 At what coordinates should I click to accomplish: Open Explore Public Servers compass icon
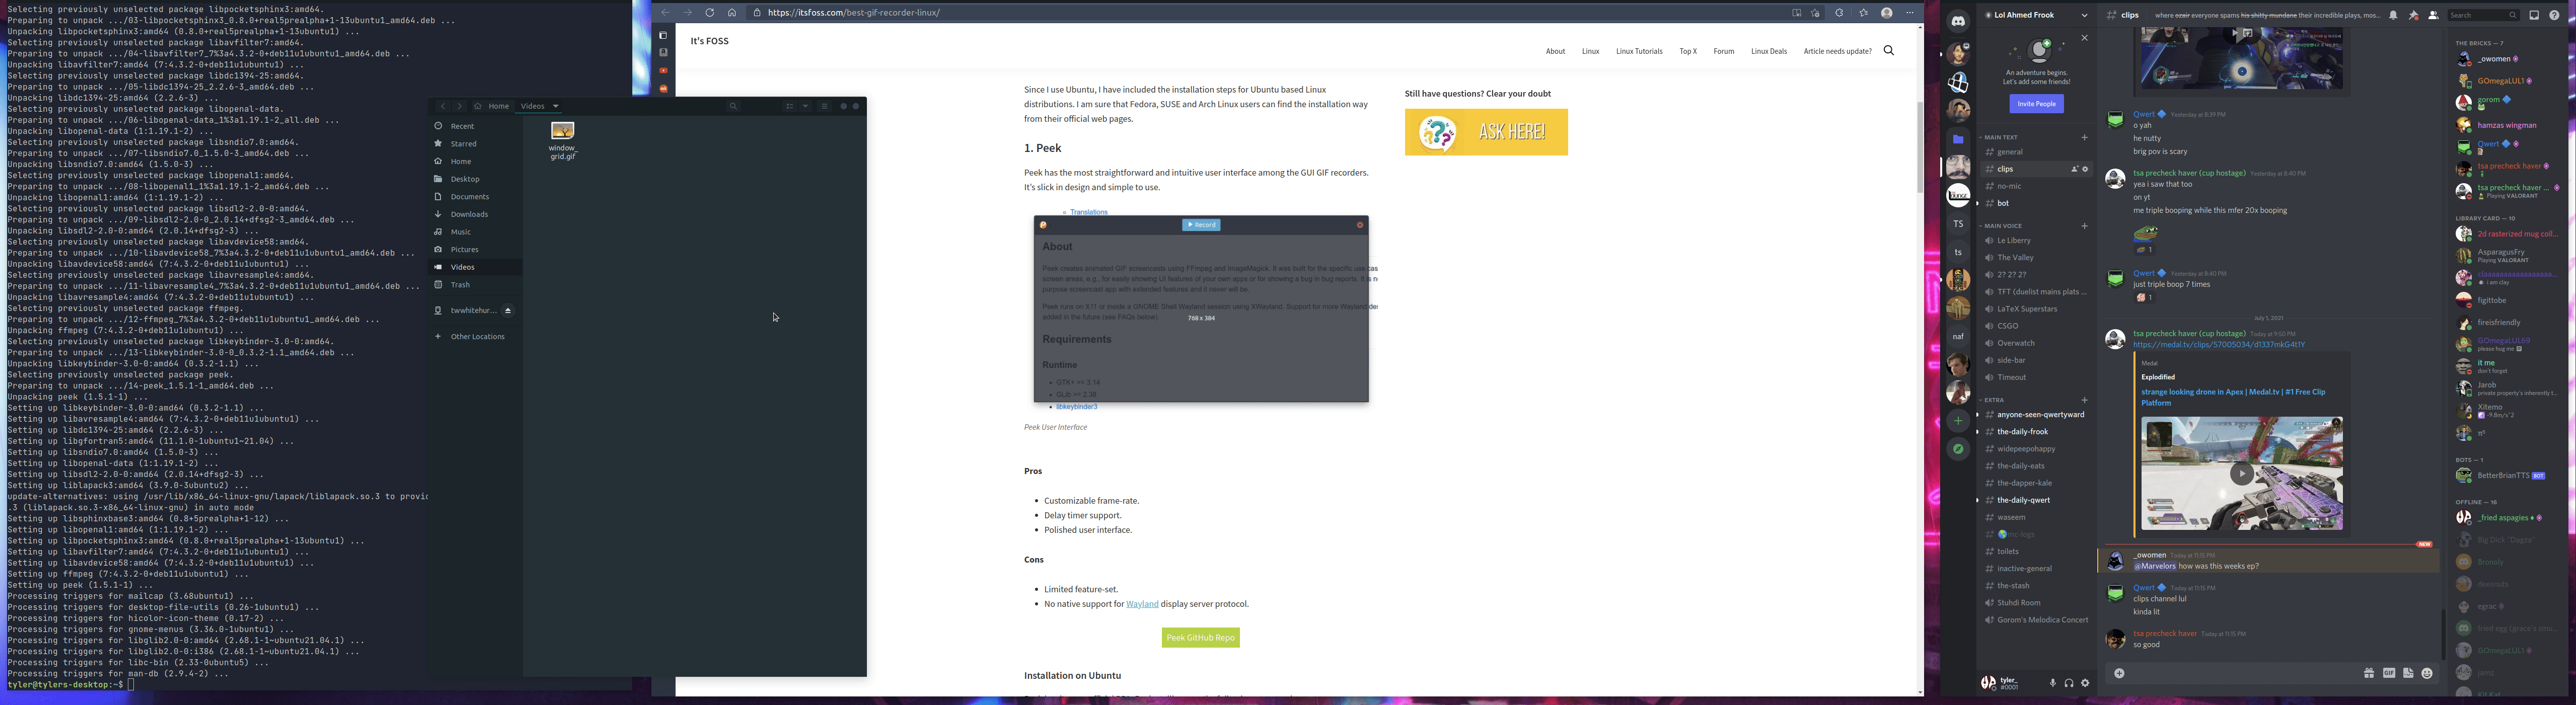[1958, 449]
